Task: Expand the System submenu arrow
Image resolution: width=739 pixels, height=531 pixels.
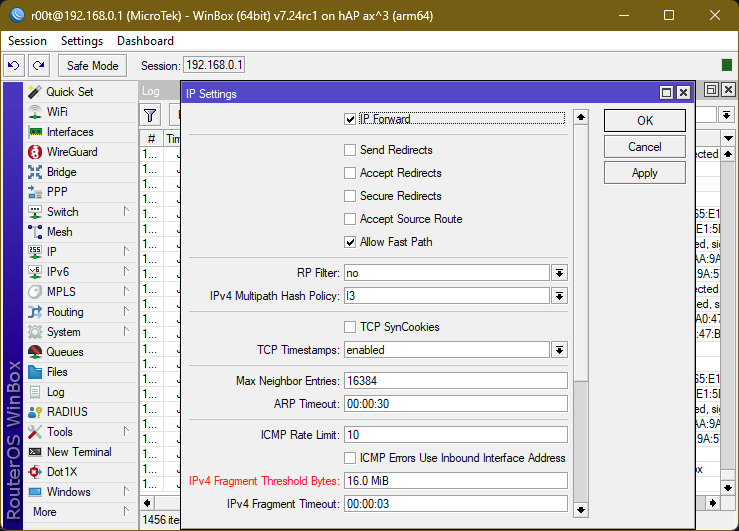Action: click(126, 332)
